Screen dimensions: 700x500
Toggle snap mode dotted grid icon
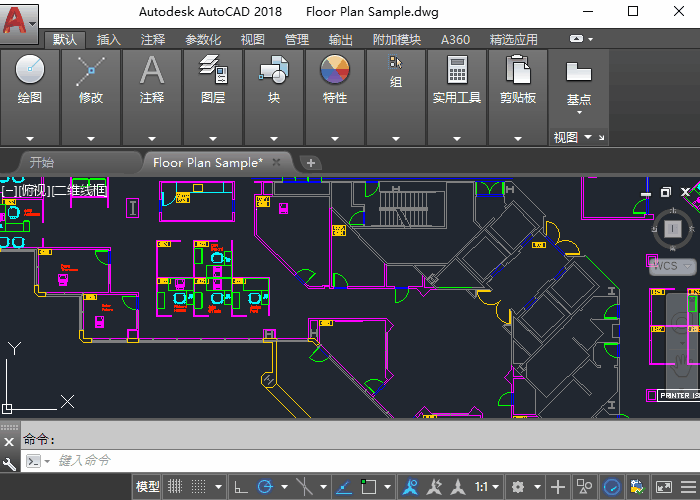pyautogui.click(x=198, y=486)
